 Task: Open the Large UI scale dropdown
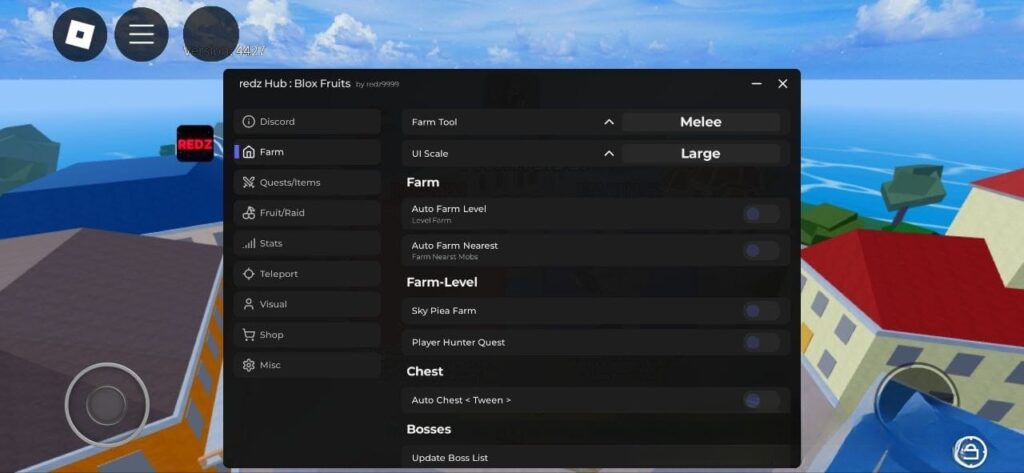(x=701, y=154)
